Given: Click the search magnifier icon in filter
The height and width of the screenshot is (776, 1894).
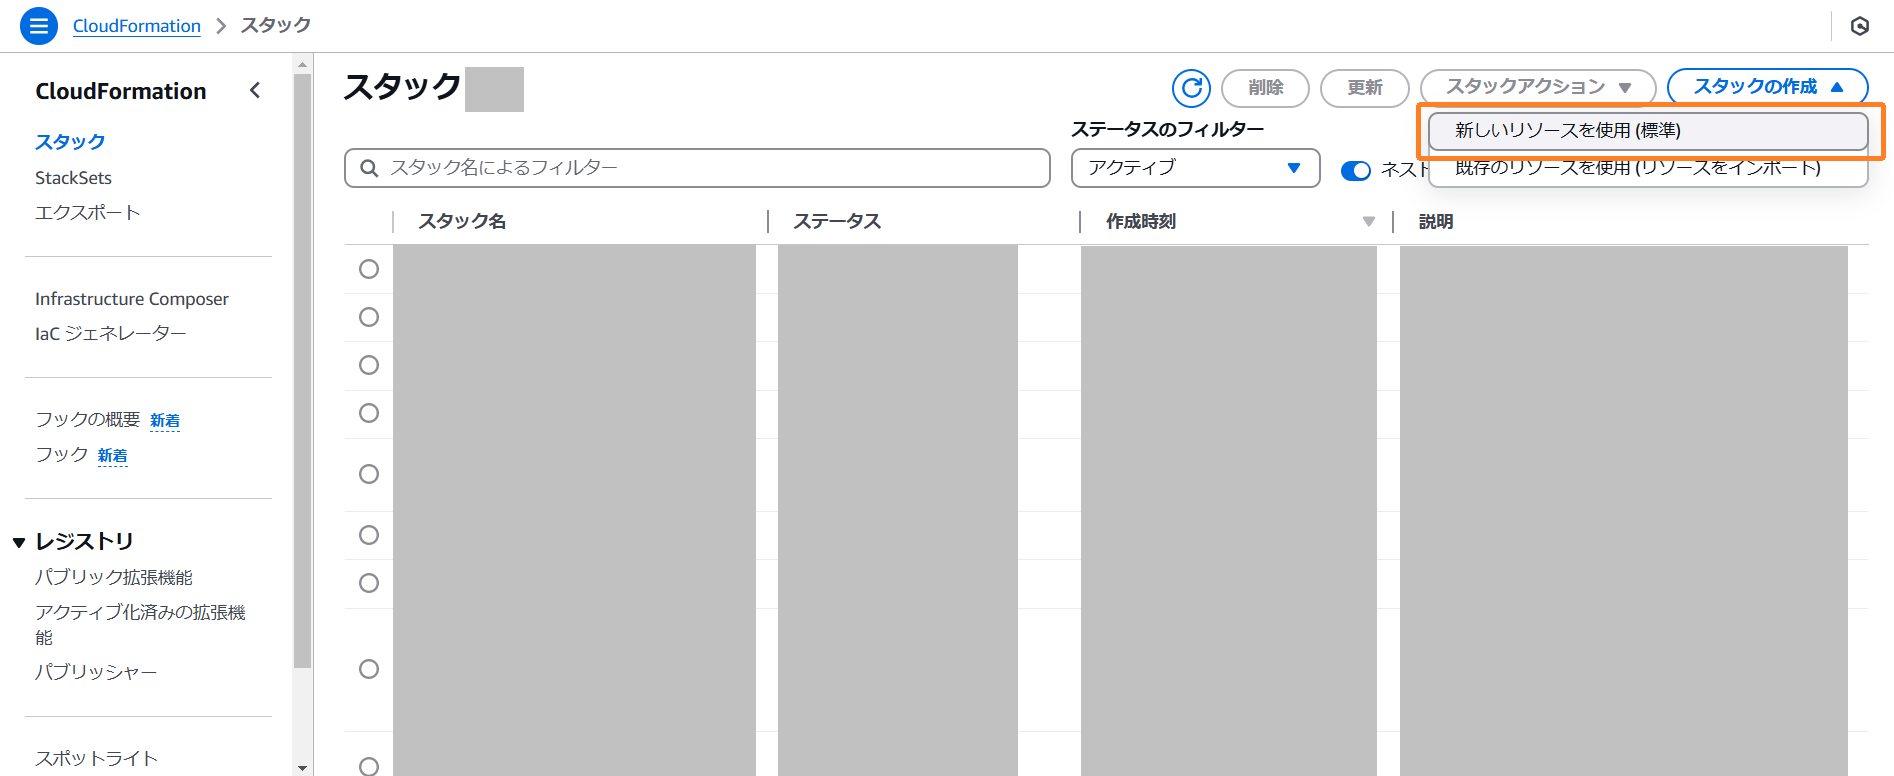Looking at the screenshot, I should (x=369, y=168).
